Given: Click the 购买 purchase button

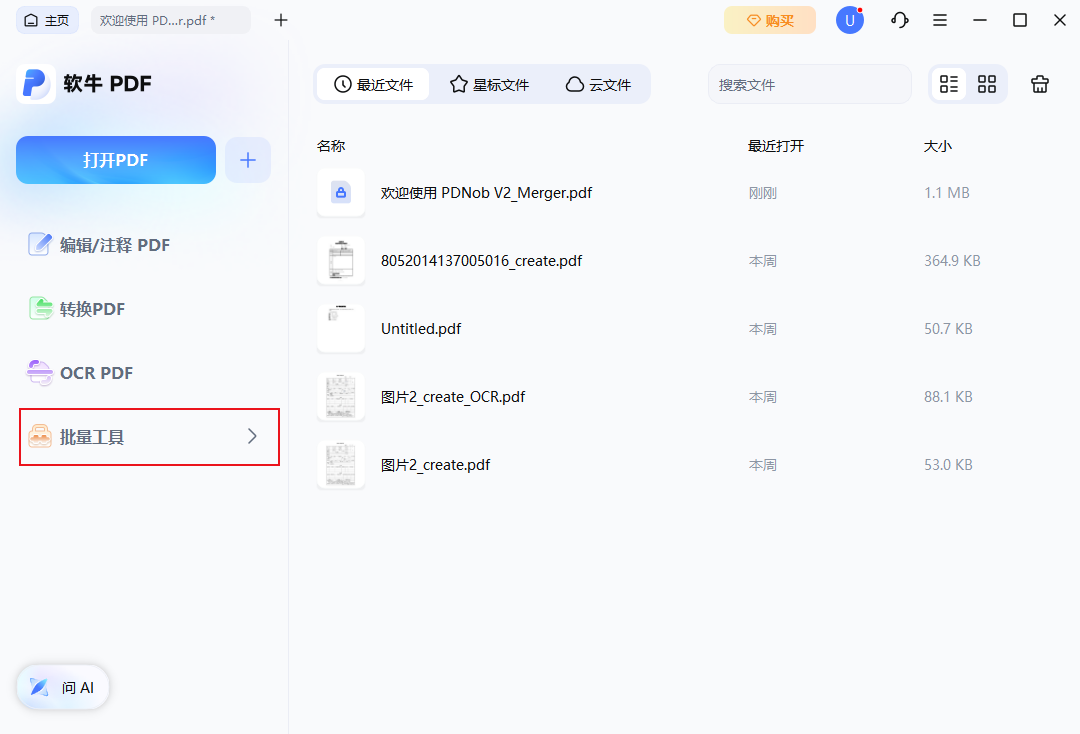Looking at the screenshot, I should coord(769,20).
